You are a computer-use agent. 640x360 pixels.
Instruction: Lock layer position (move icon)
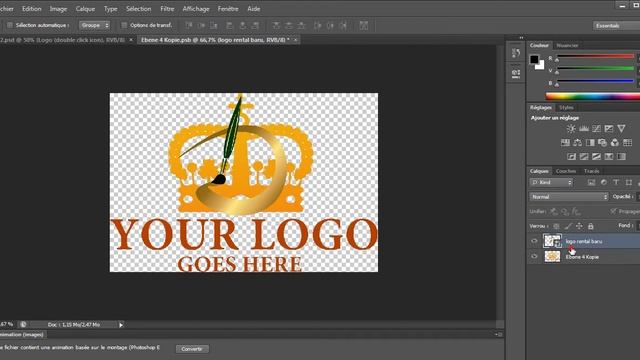[579, 226]
